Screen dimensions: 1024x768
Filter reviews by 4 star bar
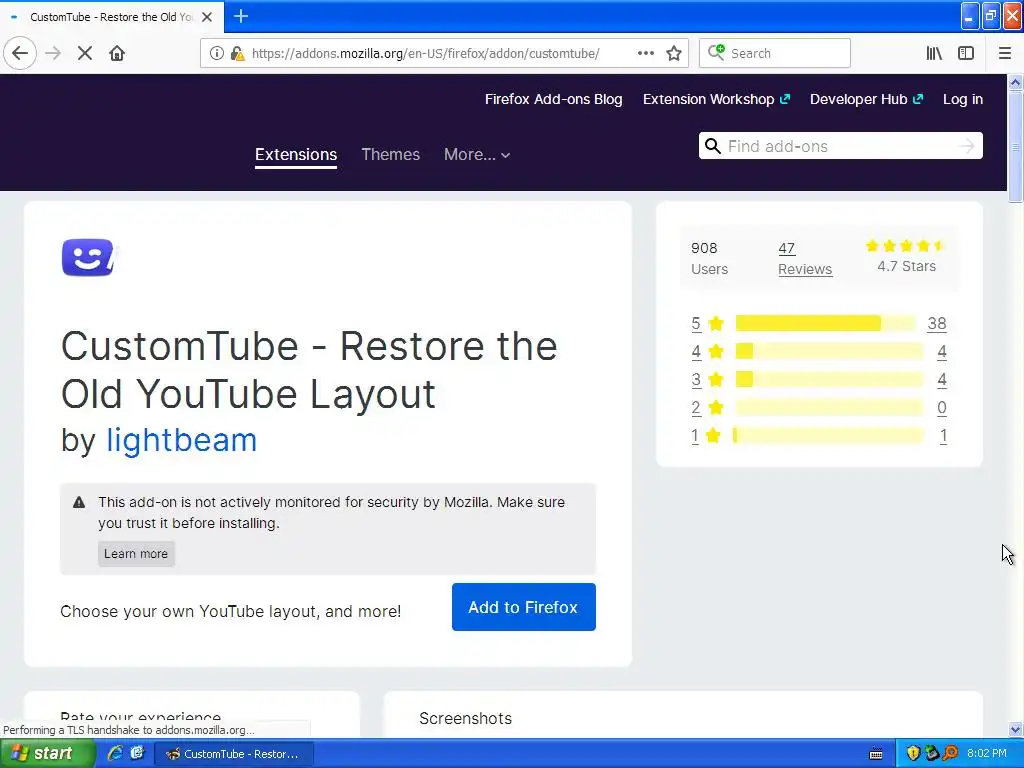point(829,351)
